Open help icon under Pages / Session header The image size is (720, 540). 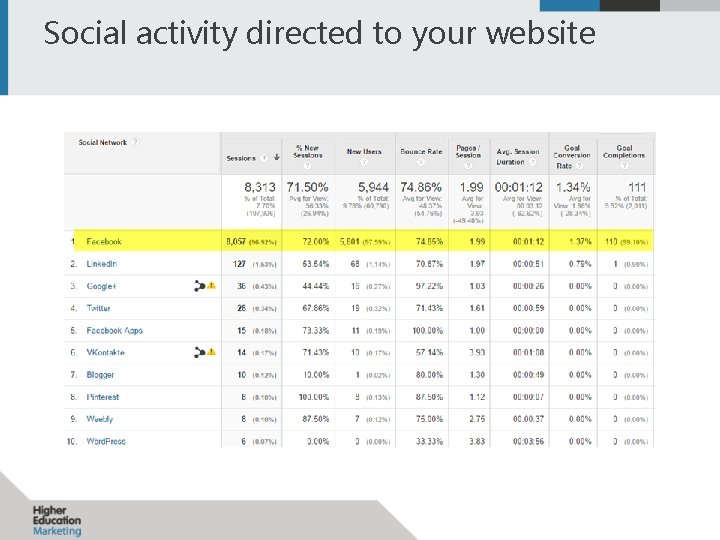pos(468,165)
